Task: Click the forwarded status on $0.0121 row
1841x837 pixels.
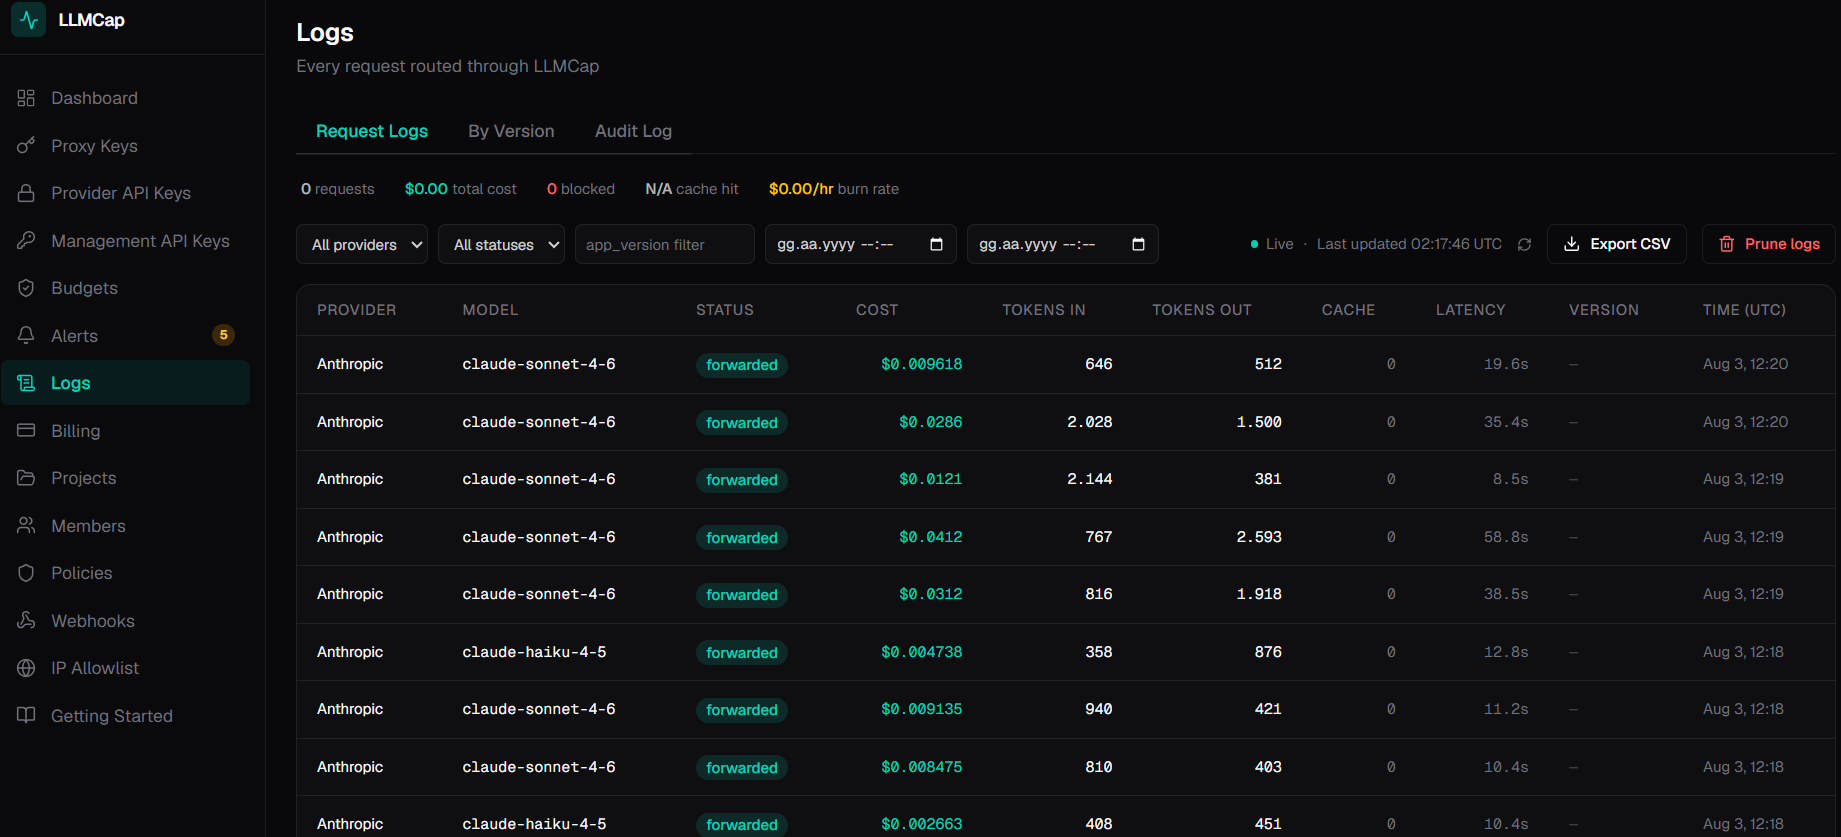Action: pyautogui.click(x=742, y=480)
